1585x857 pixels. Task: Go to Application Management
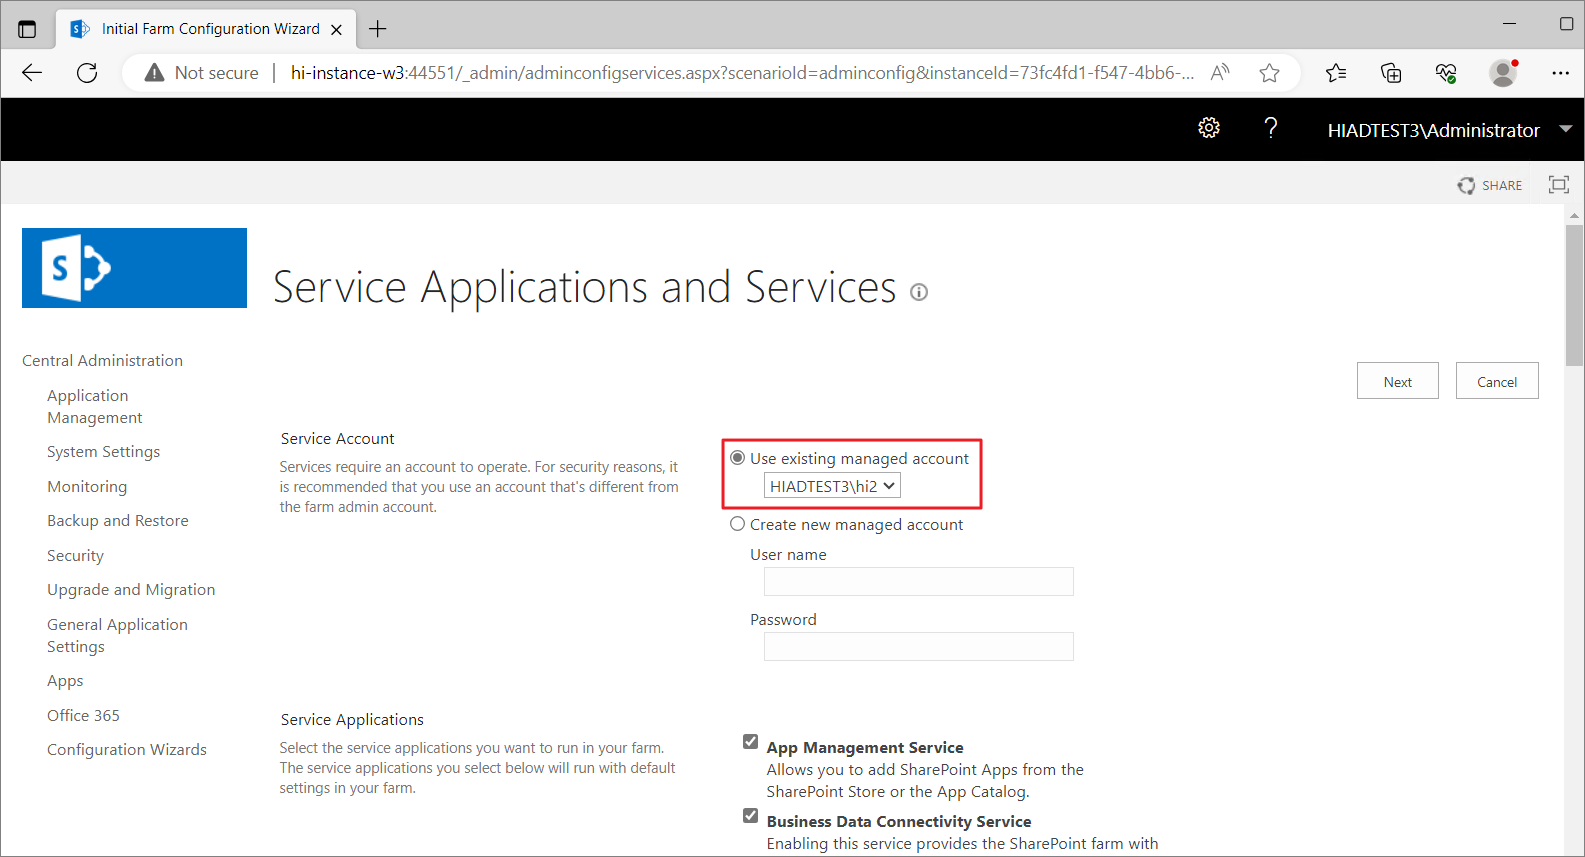coord(95,406)
